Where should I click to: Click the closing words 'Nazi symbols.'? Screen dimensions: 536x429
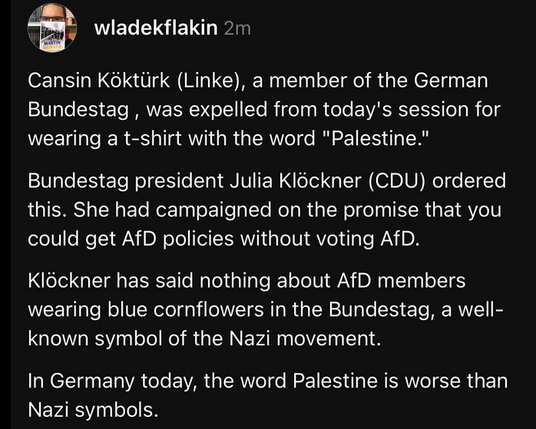[x=93, y=410]
